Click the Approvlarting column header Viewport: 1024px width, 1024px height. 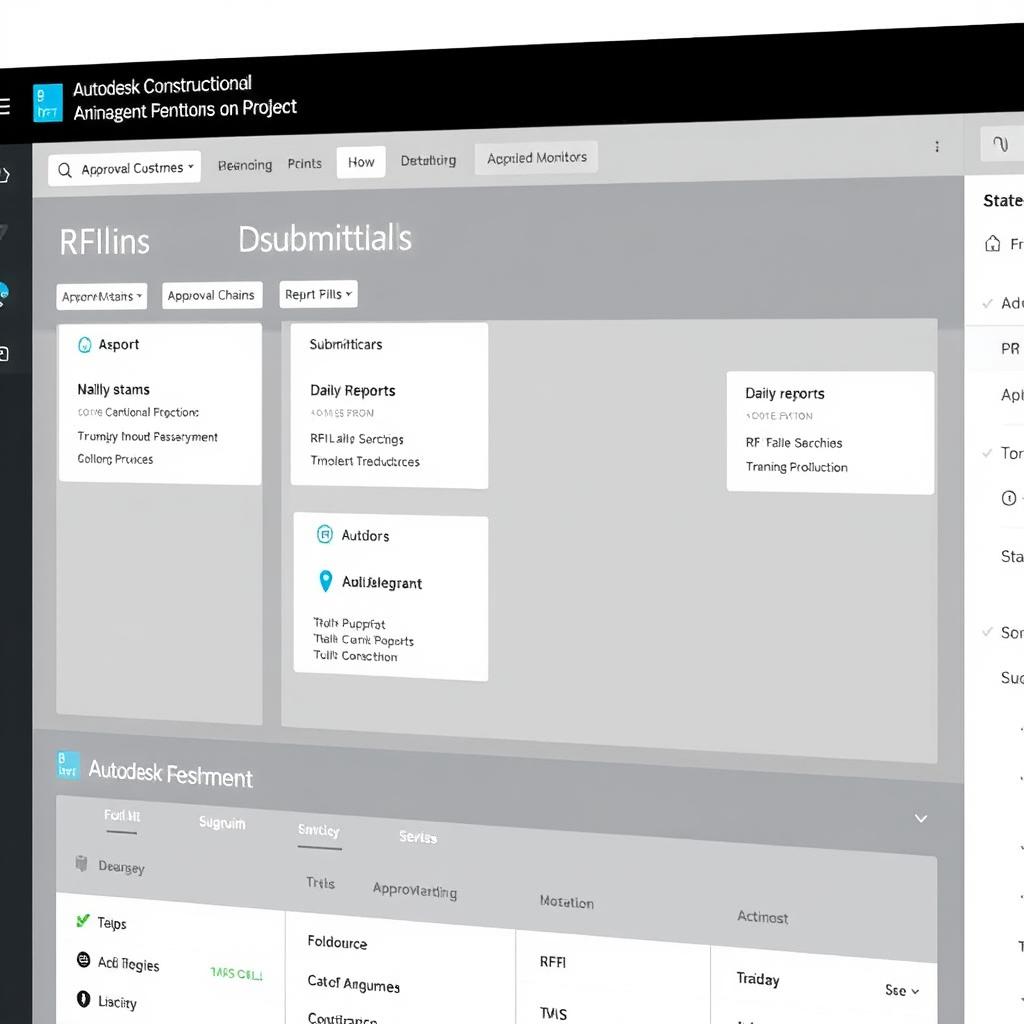coord(415,890)
